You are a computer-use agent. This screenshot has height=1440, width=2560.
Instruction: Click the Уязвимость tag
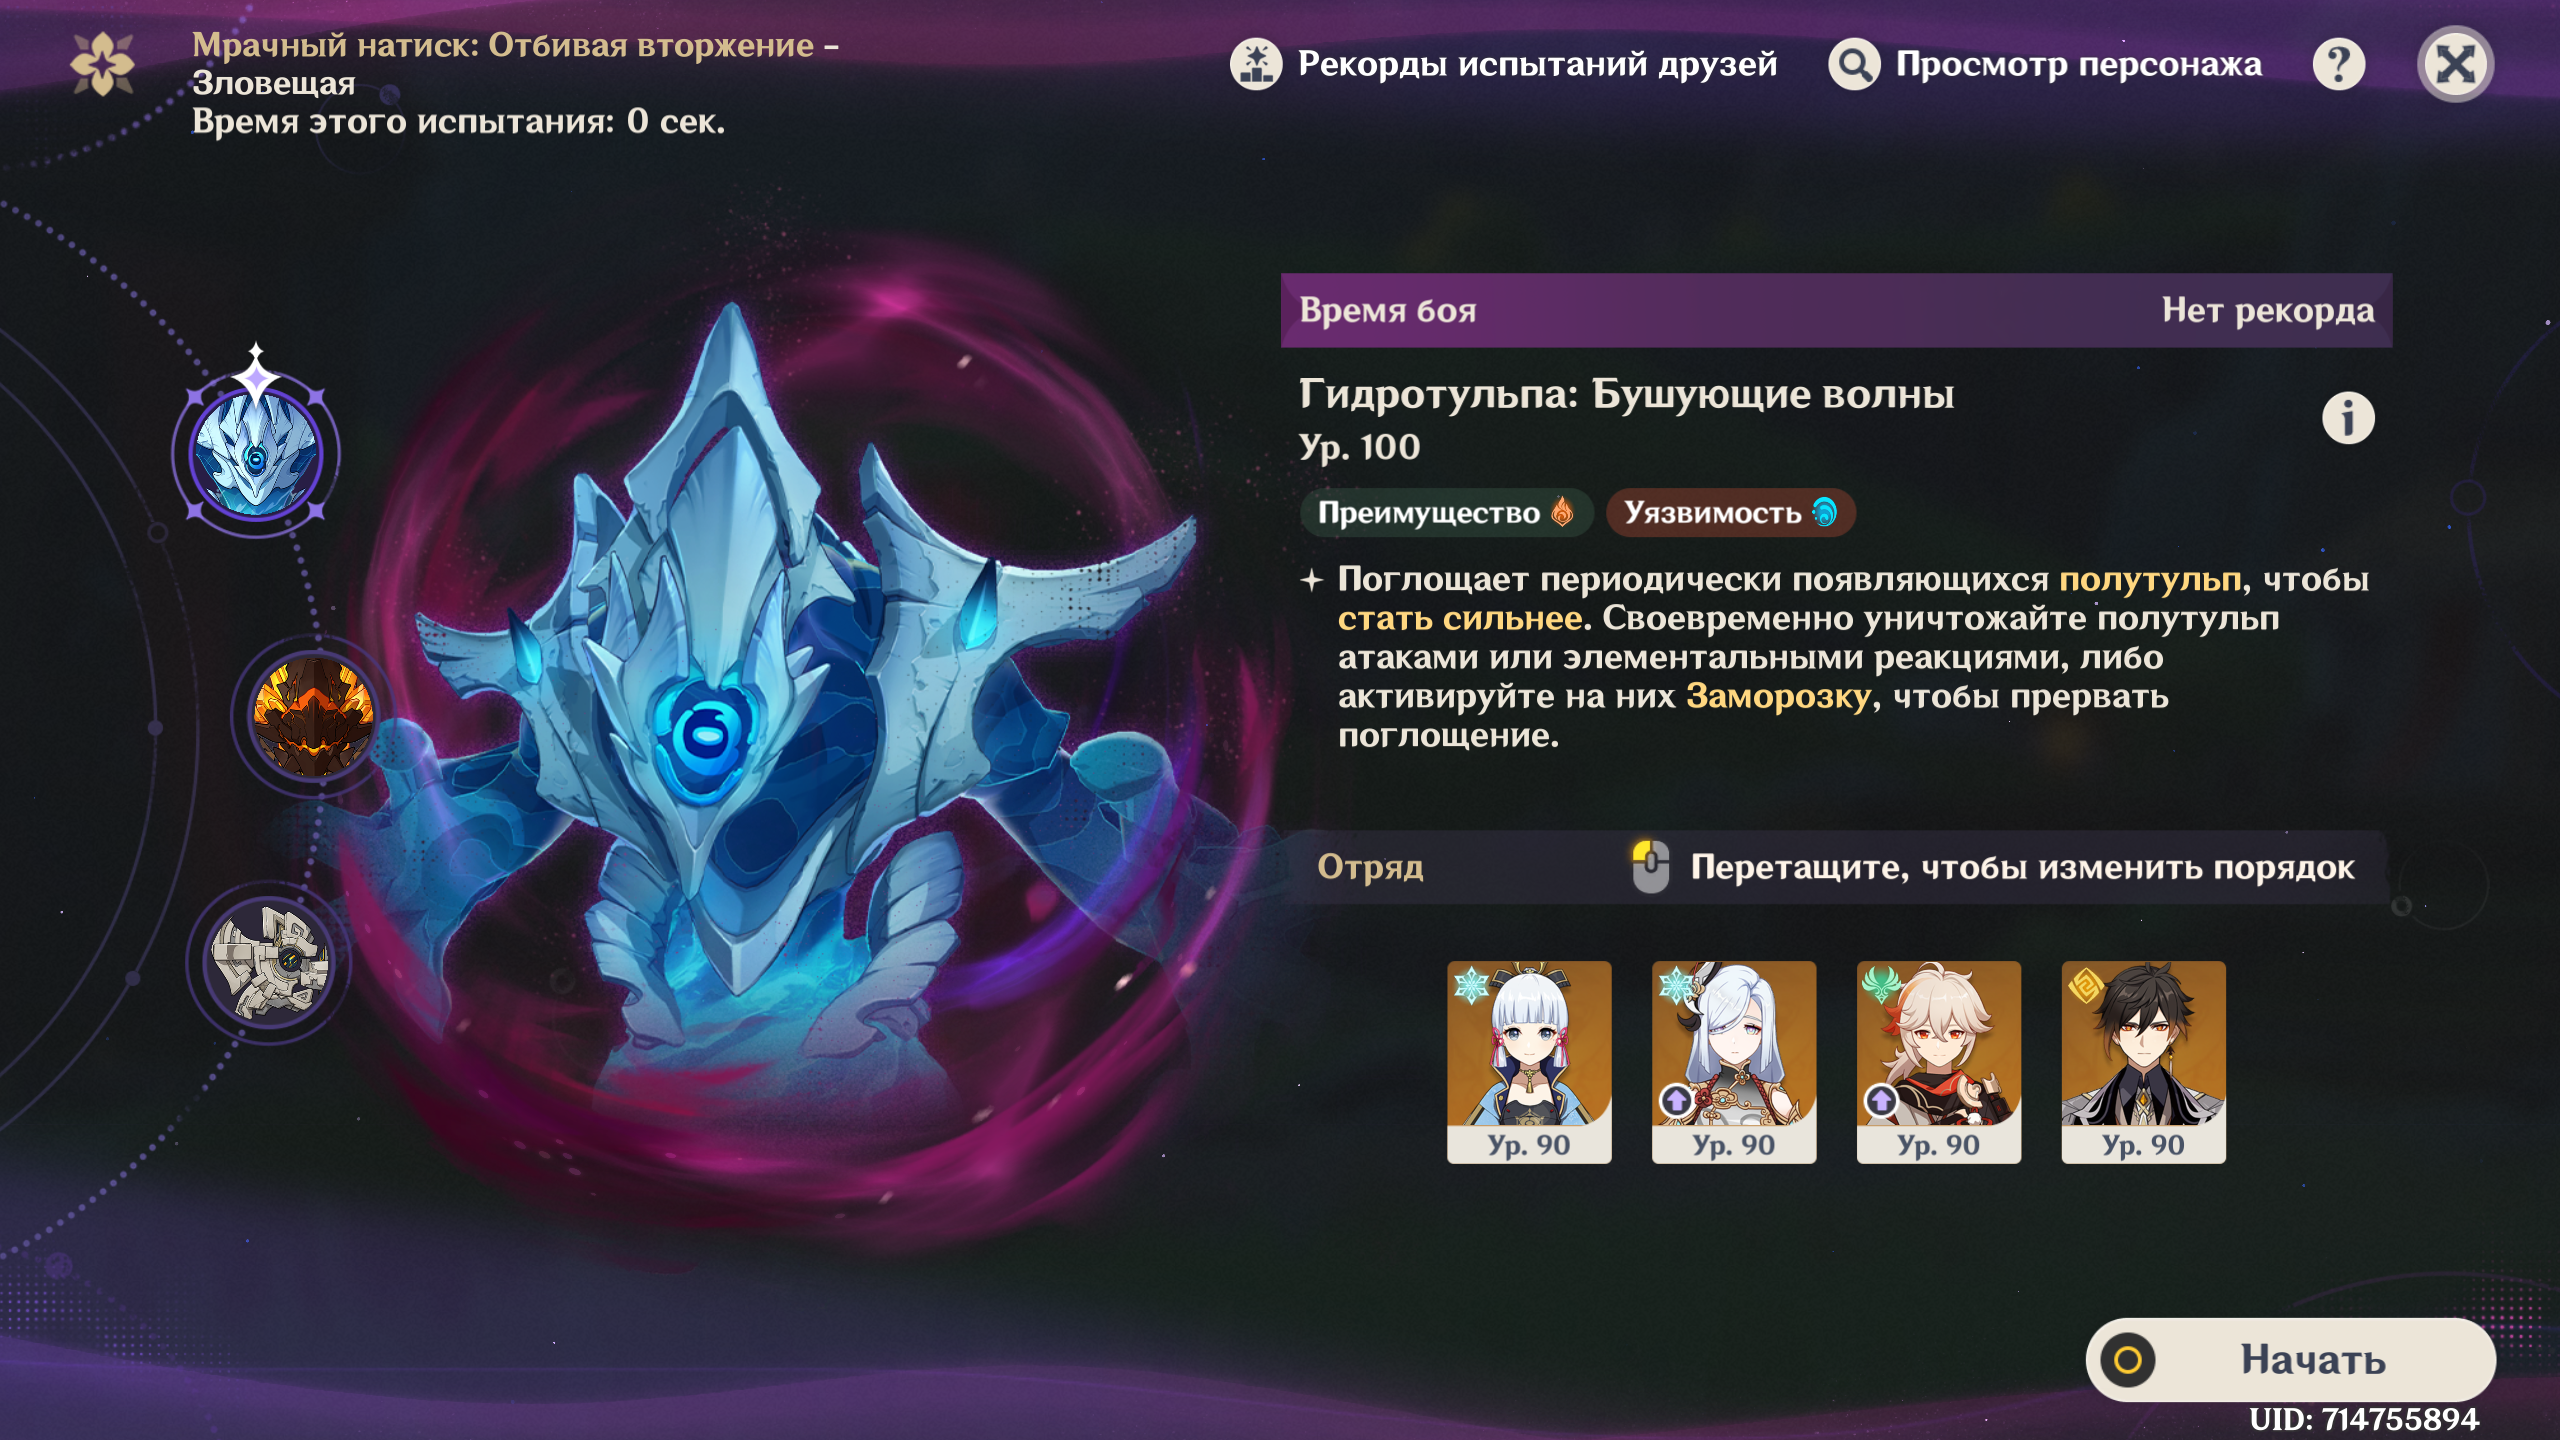point(1730,512)
